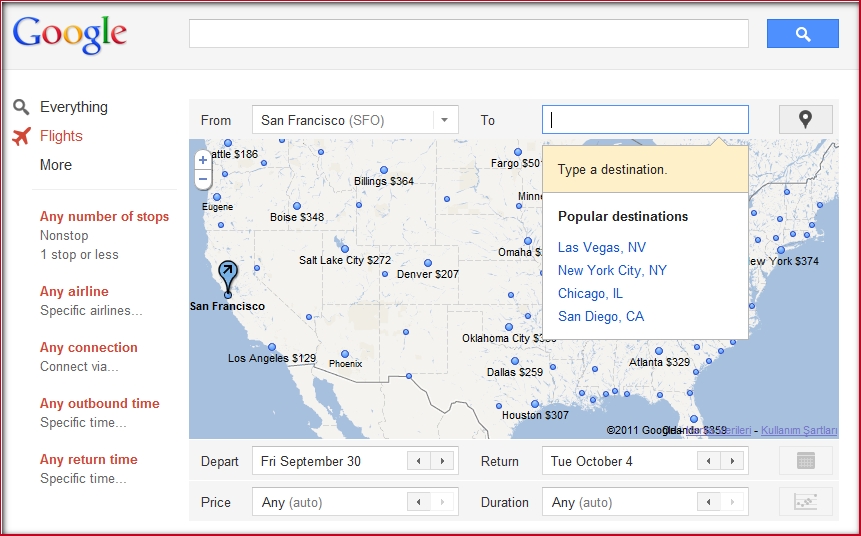Open Specific airlines... filter
The width and height of the screenshot is (861, 536).
click(91, 311)
